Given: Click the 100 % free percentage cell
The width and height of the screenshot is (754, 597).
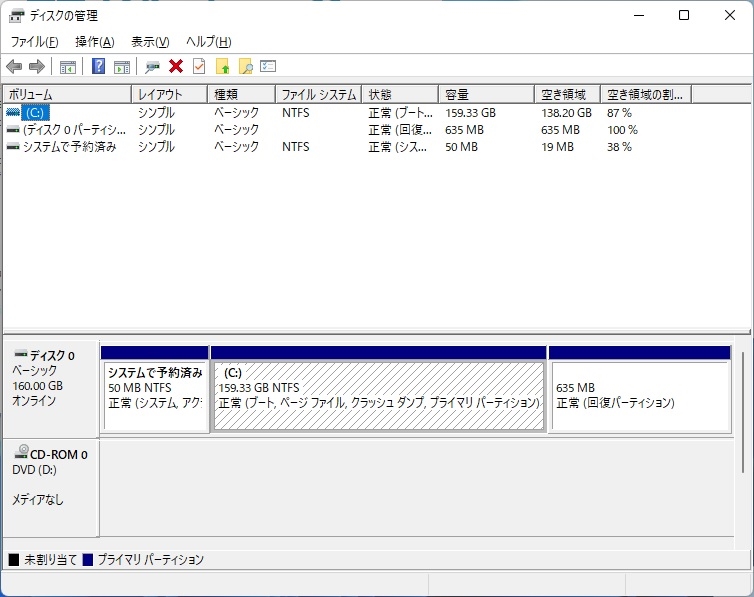Looking at the screenshot, I should 622,130.
